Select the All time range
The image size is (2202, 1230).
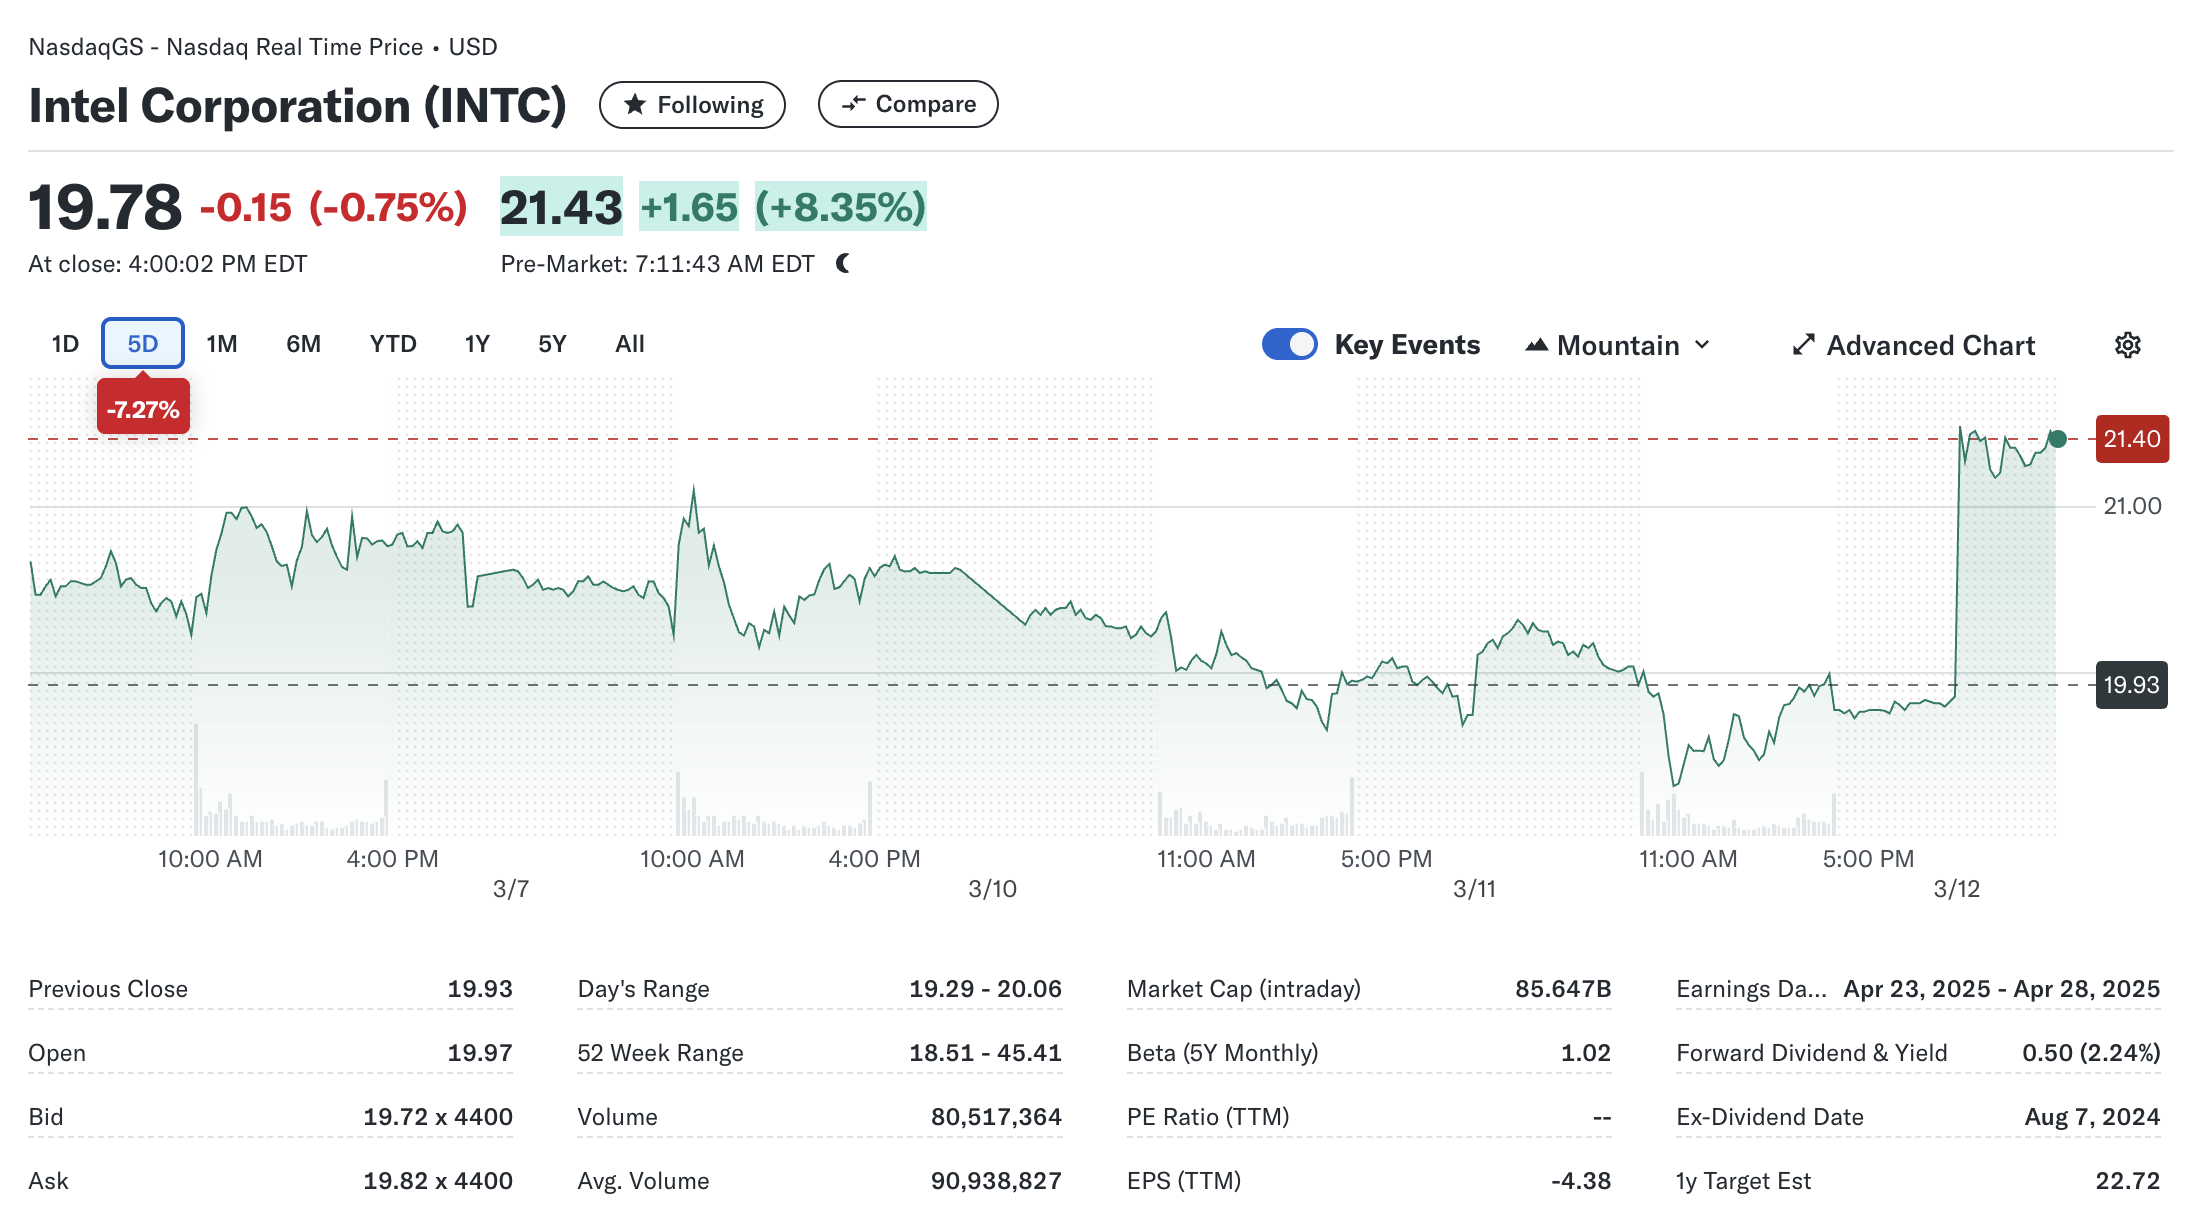[629, 344]
